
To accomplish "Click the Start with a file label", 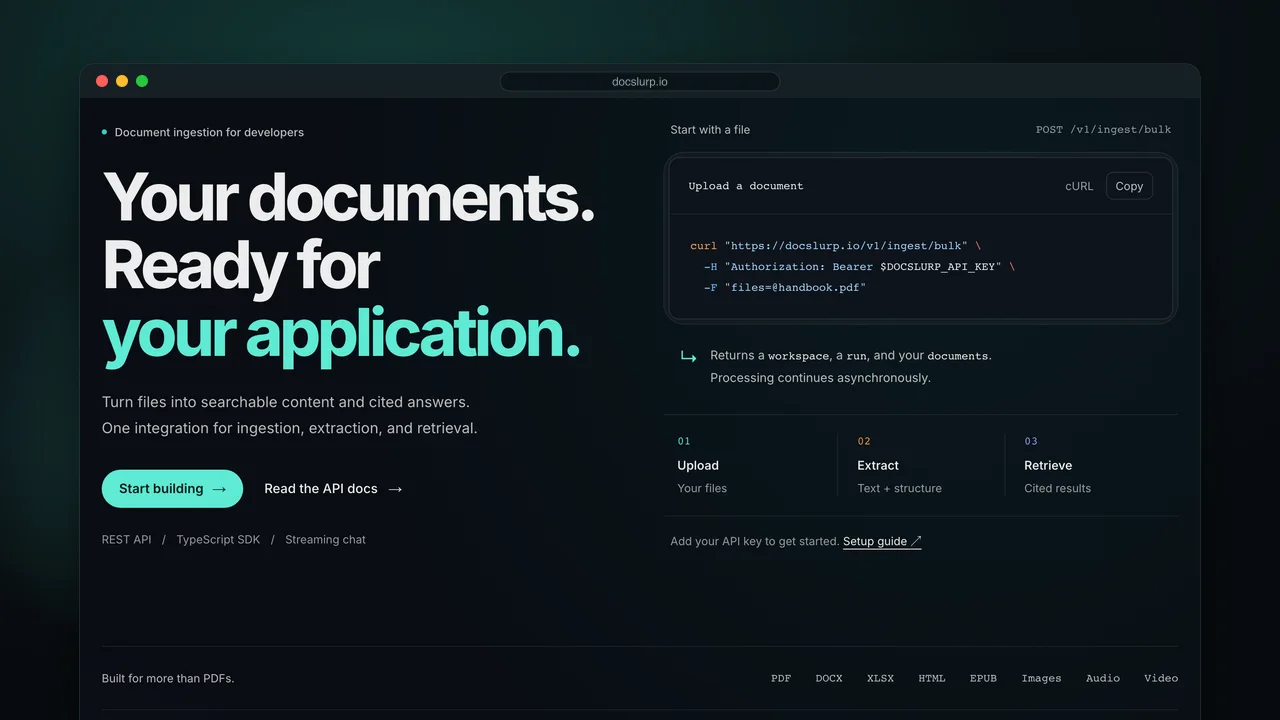I will click(x=710, y=130).
